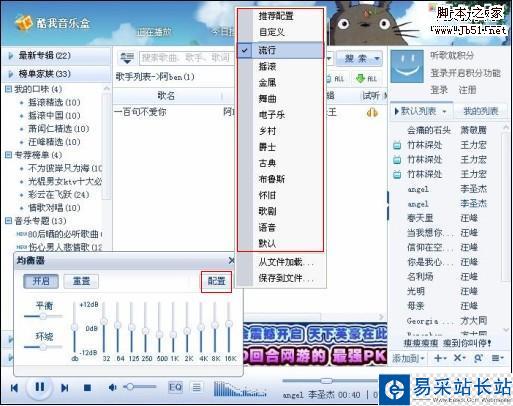Collapse 音乐专题 (13) tree node

tap(9, 221)
